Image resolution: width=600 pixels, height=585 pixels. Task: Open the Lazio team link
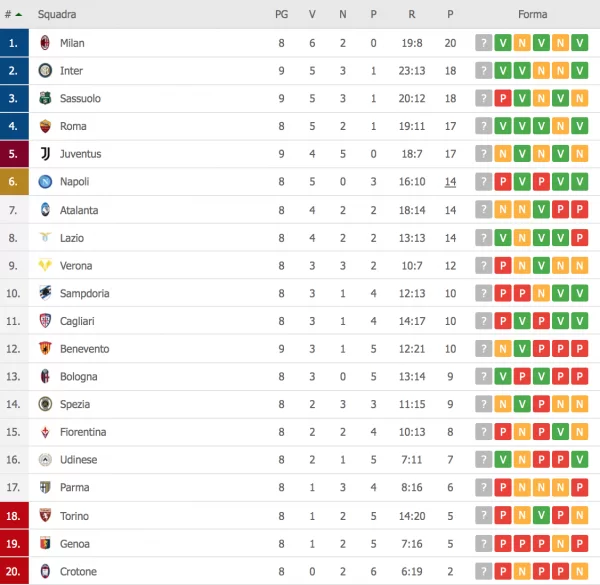coord(71,238)
